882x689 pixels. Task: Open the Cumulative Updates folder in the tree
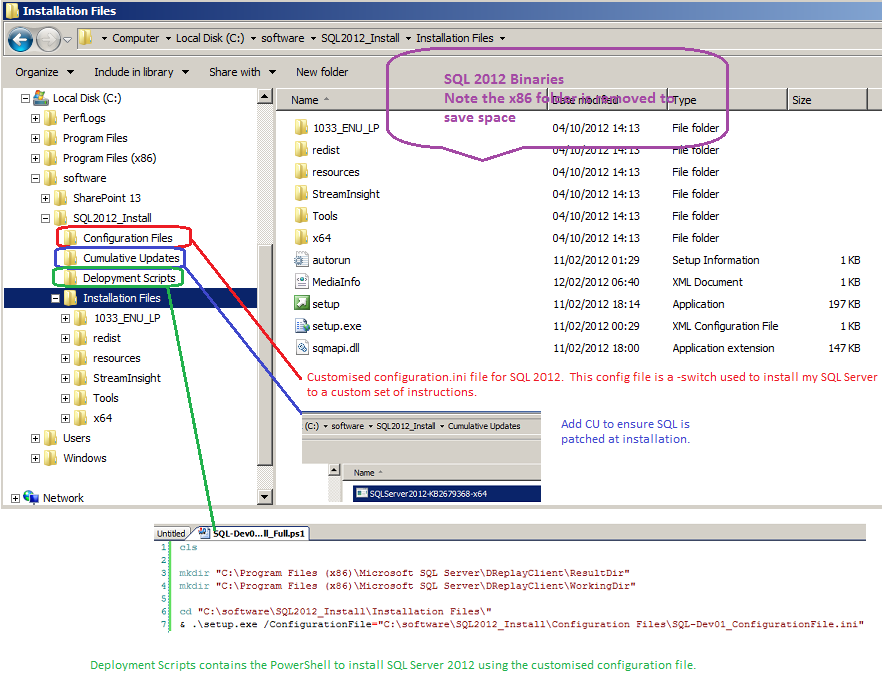(x=131, y=258)
